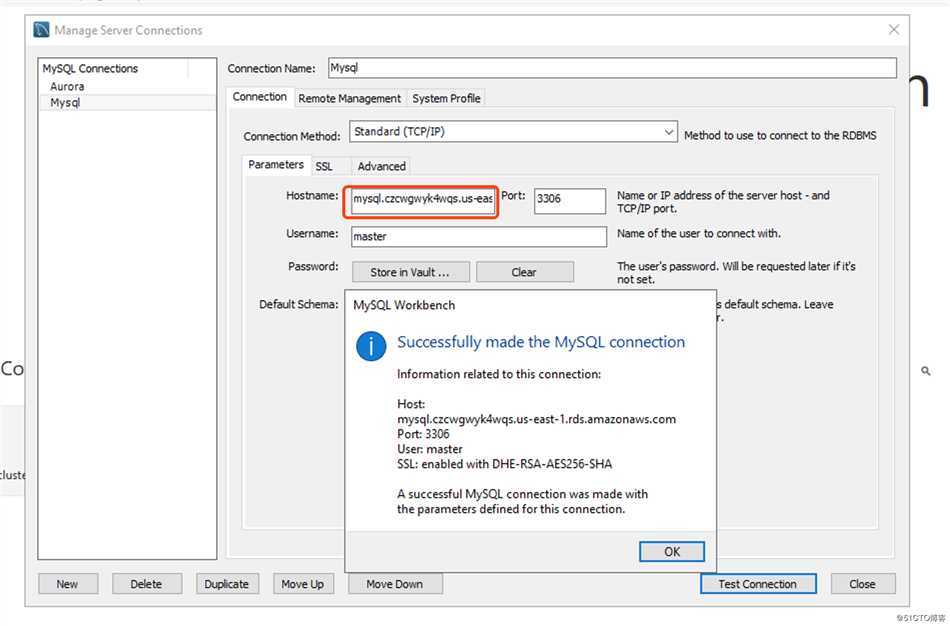Click the blue information icon in dialog

click(x=371, y=346)
